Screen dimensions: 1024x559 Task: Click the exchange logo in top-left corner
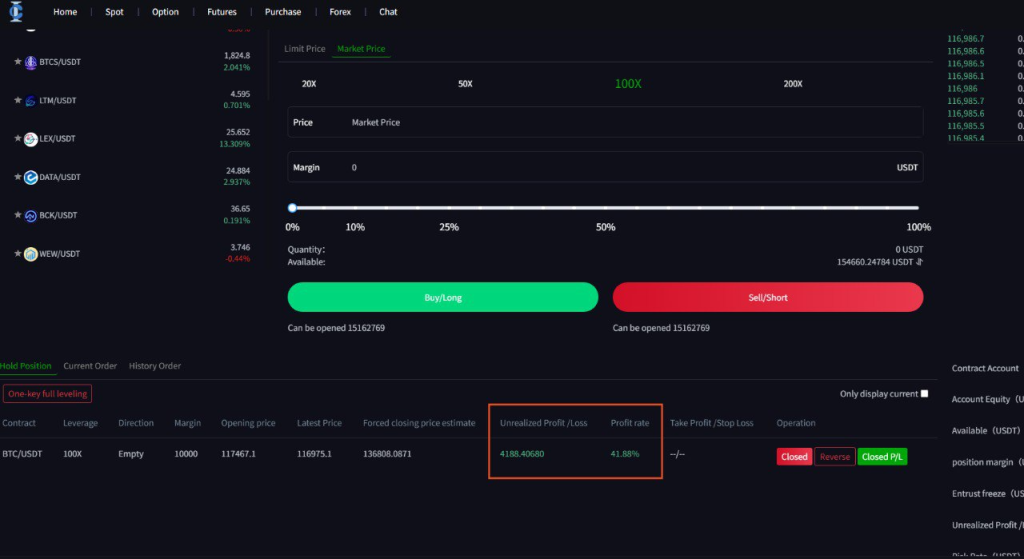click(x=18, y=12)
